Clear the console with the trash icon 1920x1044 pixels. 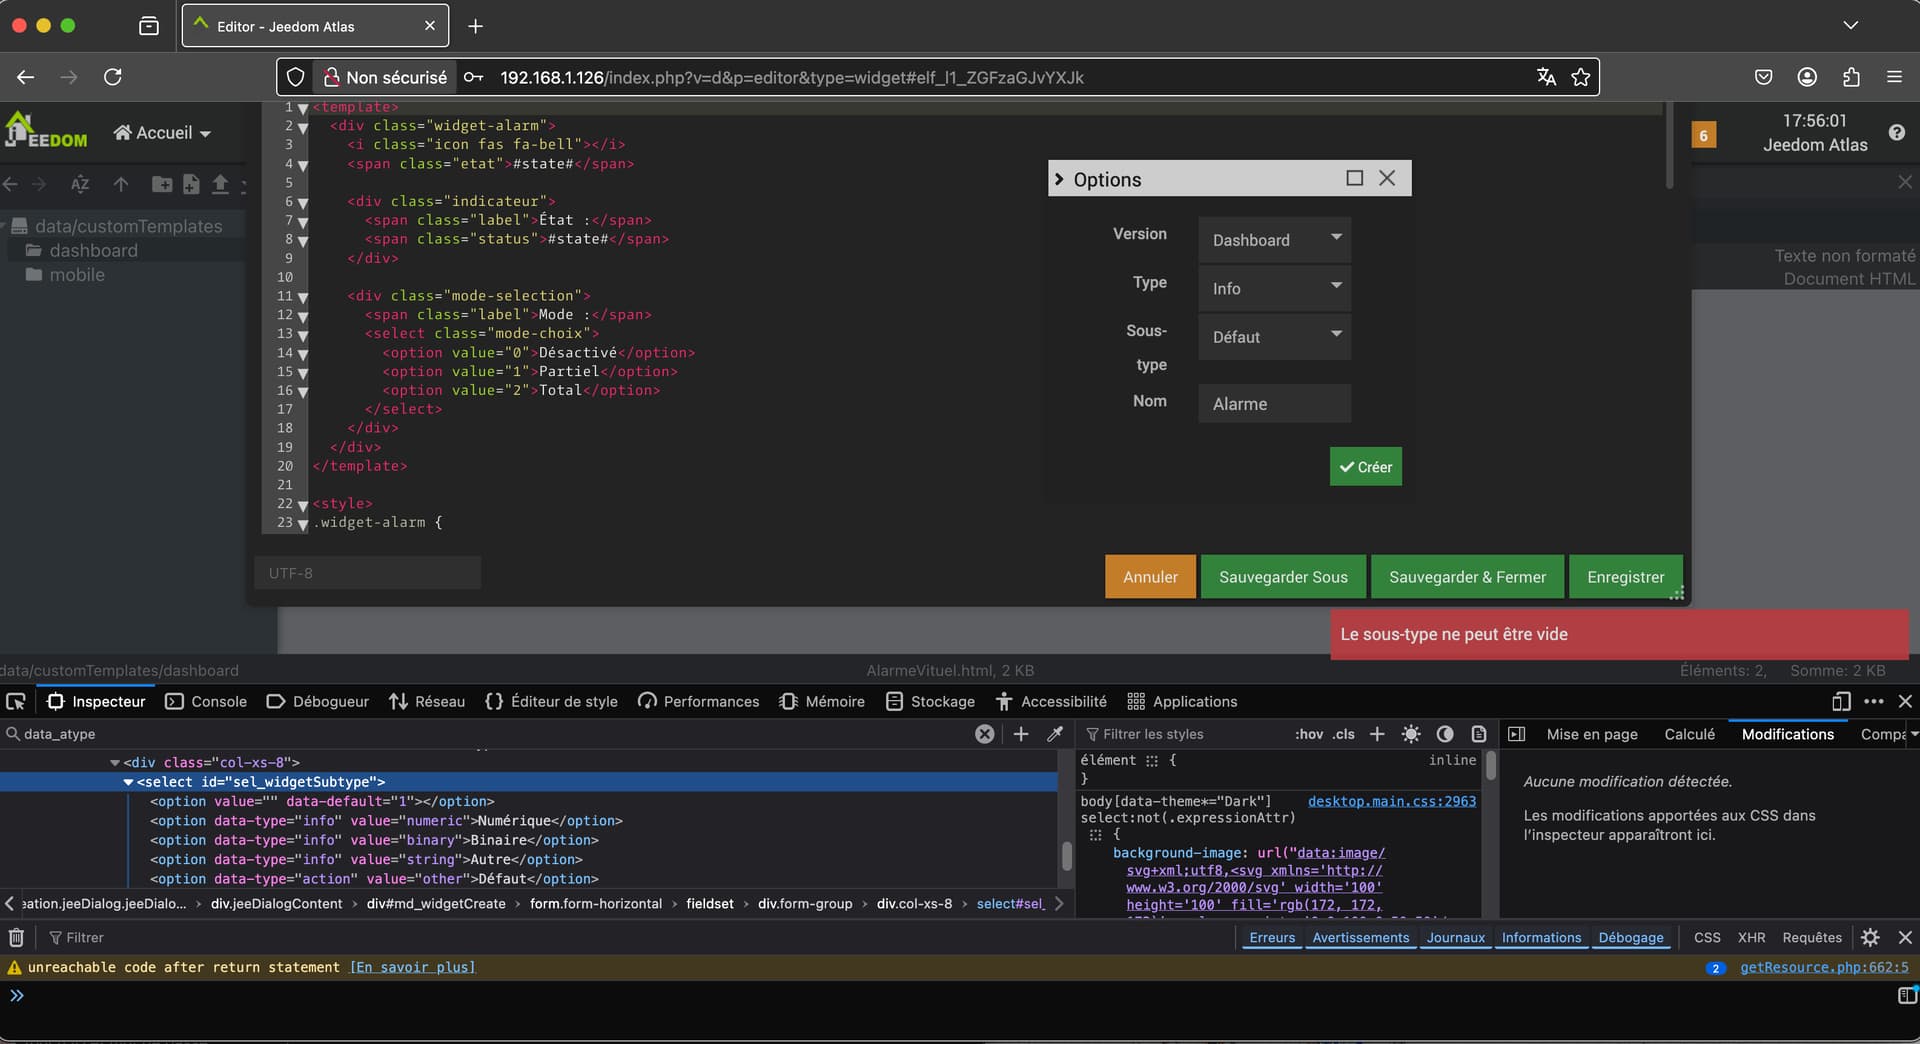16,937
